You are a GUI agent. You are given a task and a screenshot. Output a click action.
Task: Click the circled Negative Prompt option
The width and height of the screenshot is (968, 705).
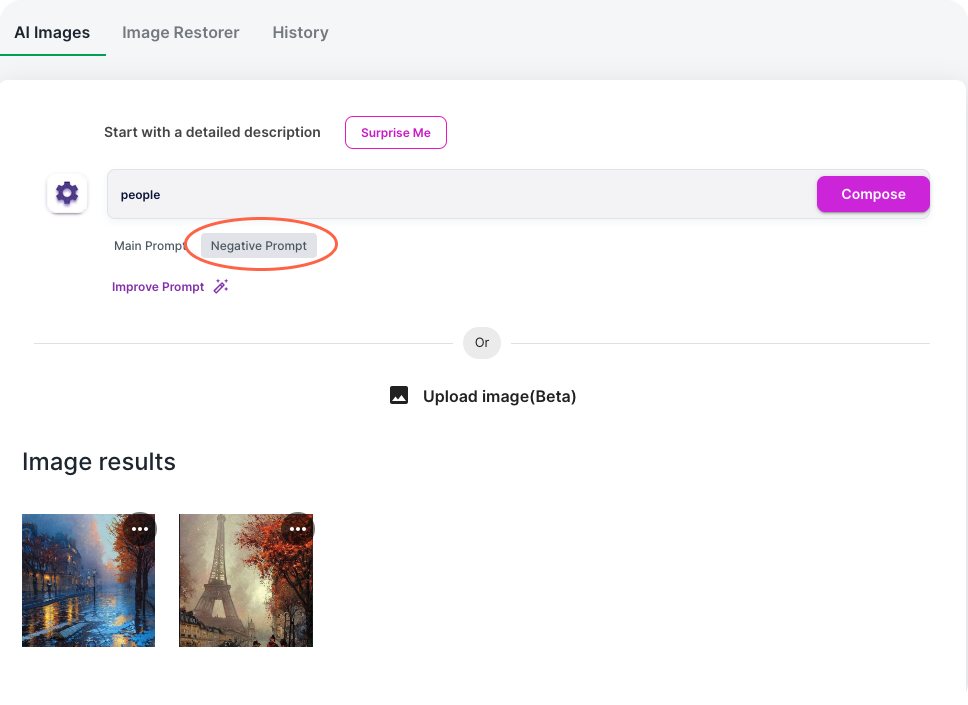coord(258,245)
